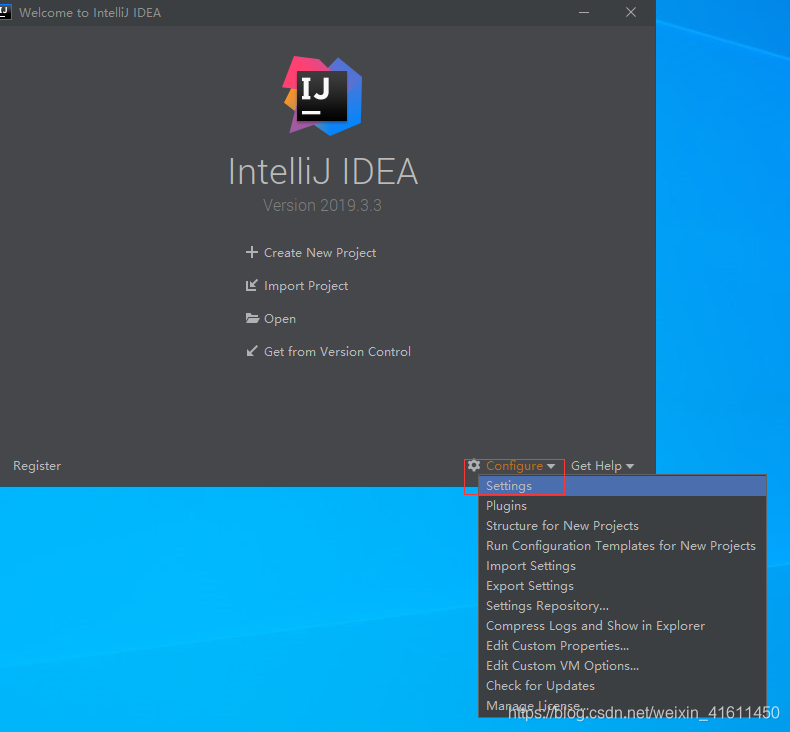
Task: Click Export Settings menu entry
Action: tap(622, 586)
